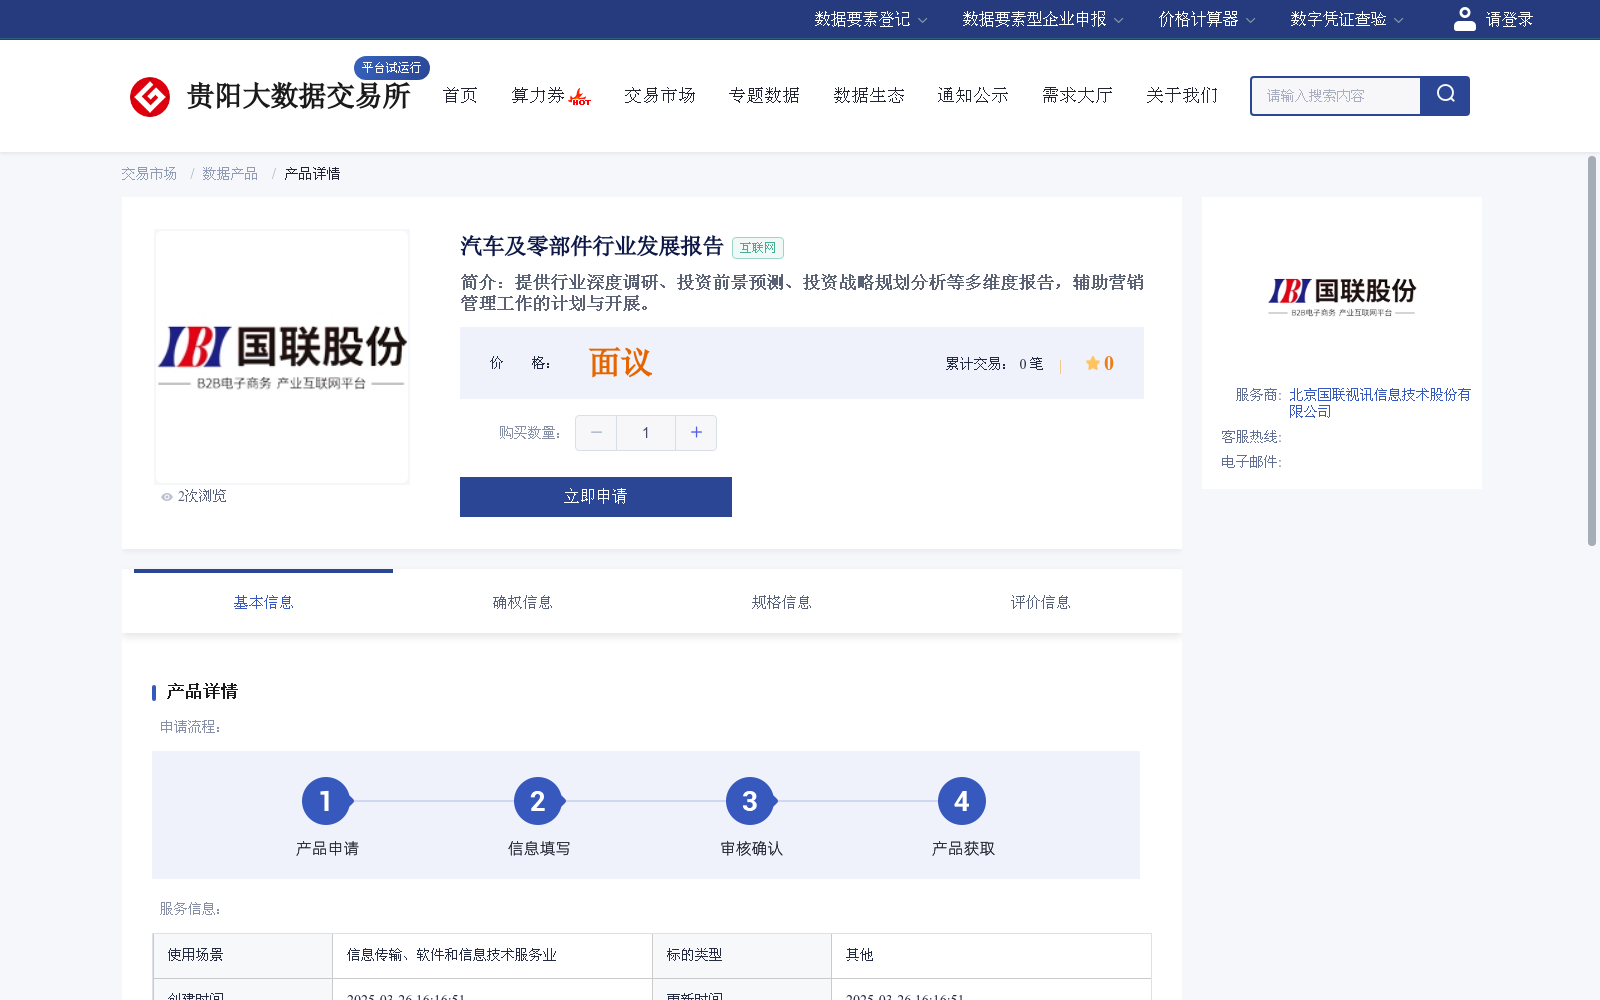The width and height of the screenshot is (1600, 1000).
Task: Click the 请登录 link
Action: tap(1509, 19)
